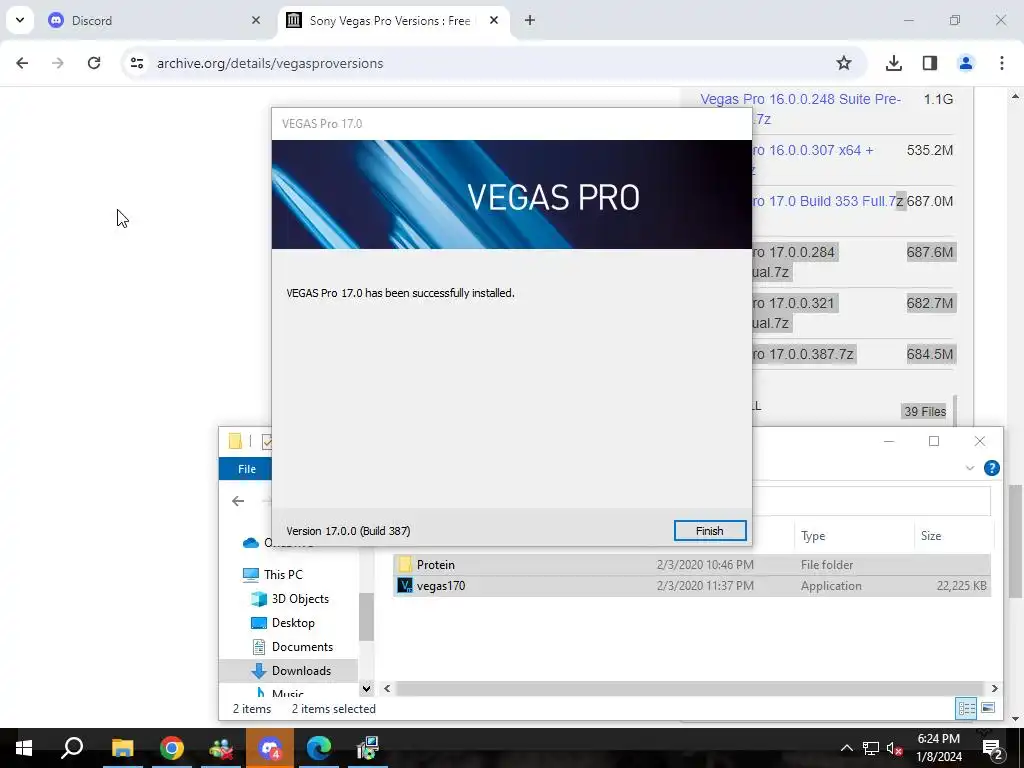Click horizontal scrollbar left arrow in Explorer

(387, 688)
